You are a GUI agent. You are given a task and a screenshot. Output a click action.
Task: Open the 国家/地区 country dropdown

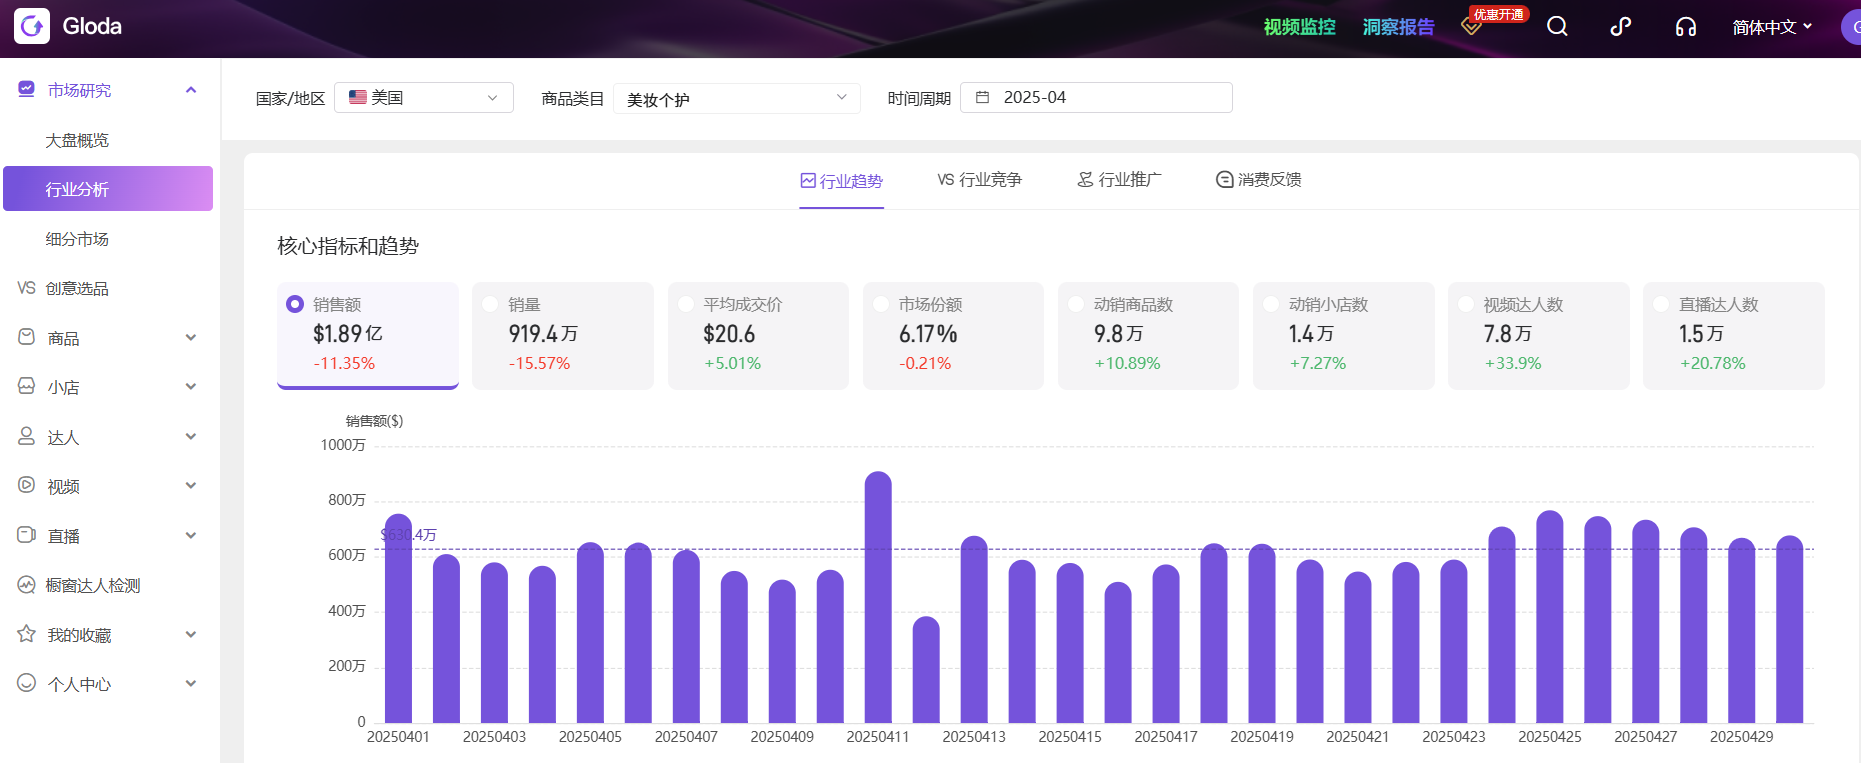click(423, 98)
